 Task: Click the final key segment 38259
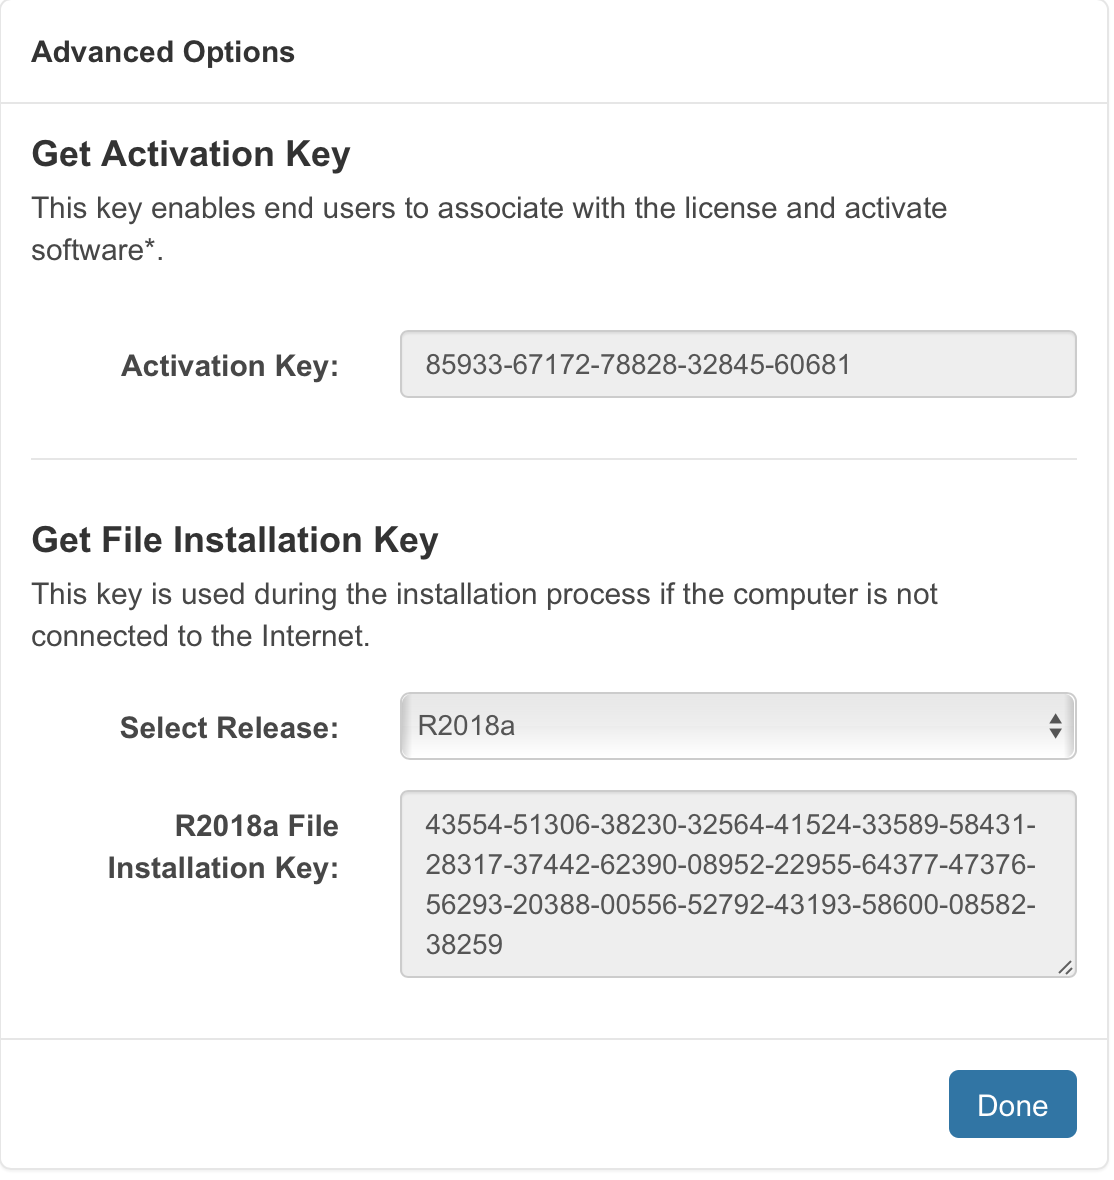[464, 944]
